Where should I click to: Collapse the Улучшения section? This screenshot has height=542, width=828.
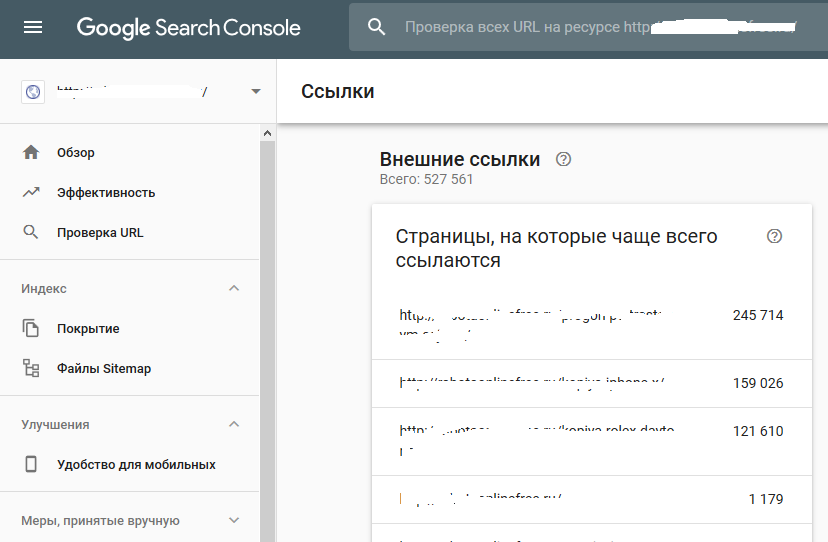pyautogui.click(x=234, y=425)
